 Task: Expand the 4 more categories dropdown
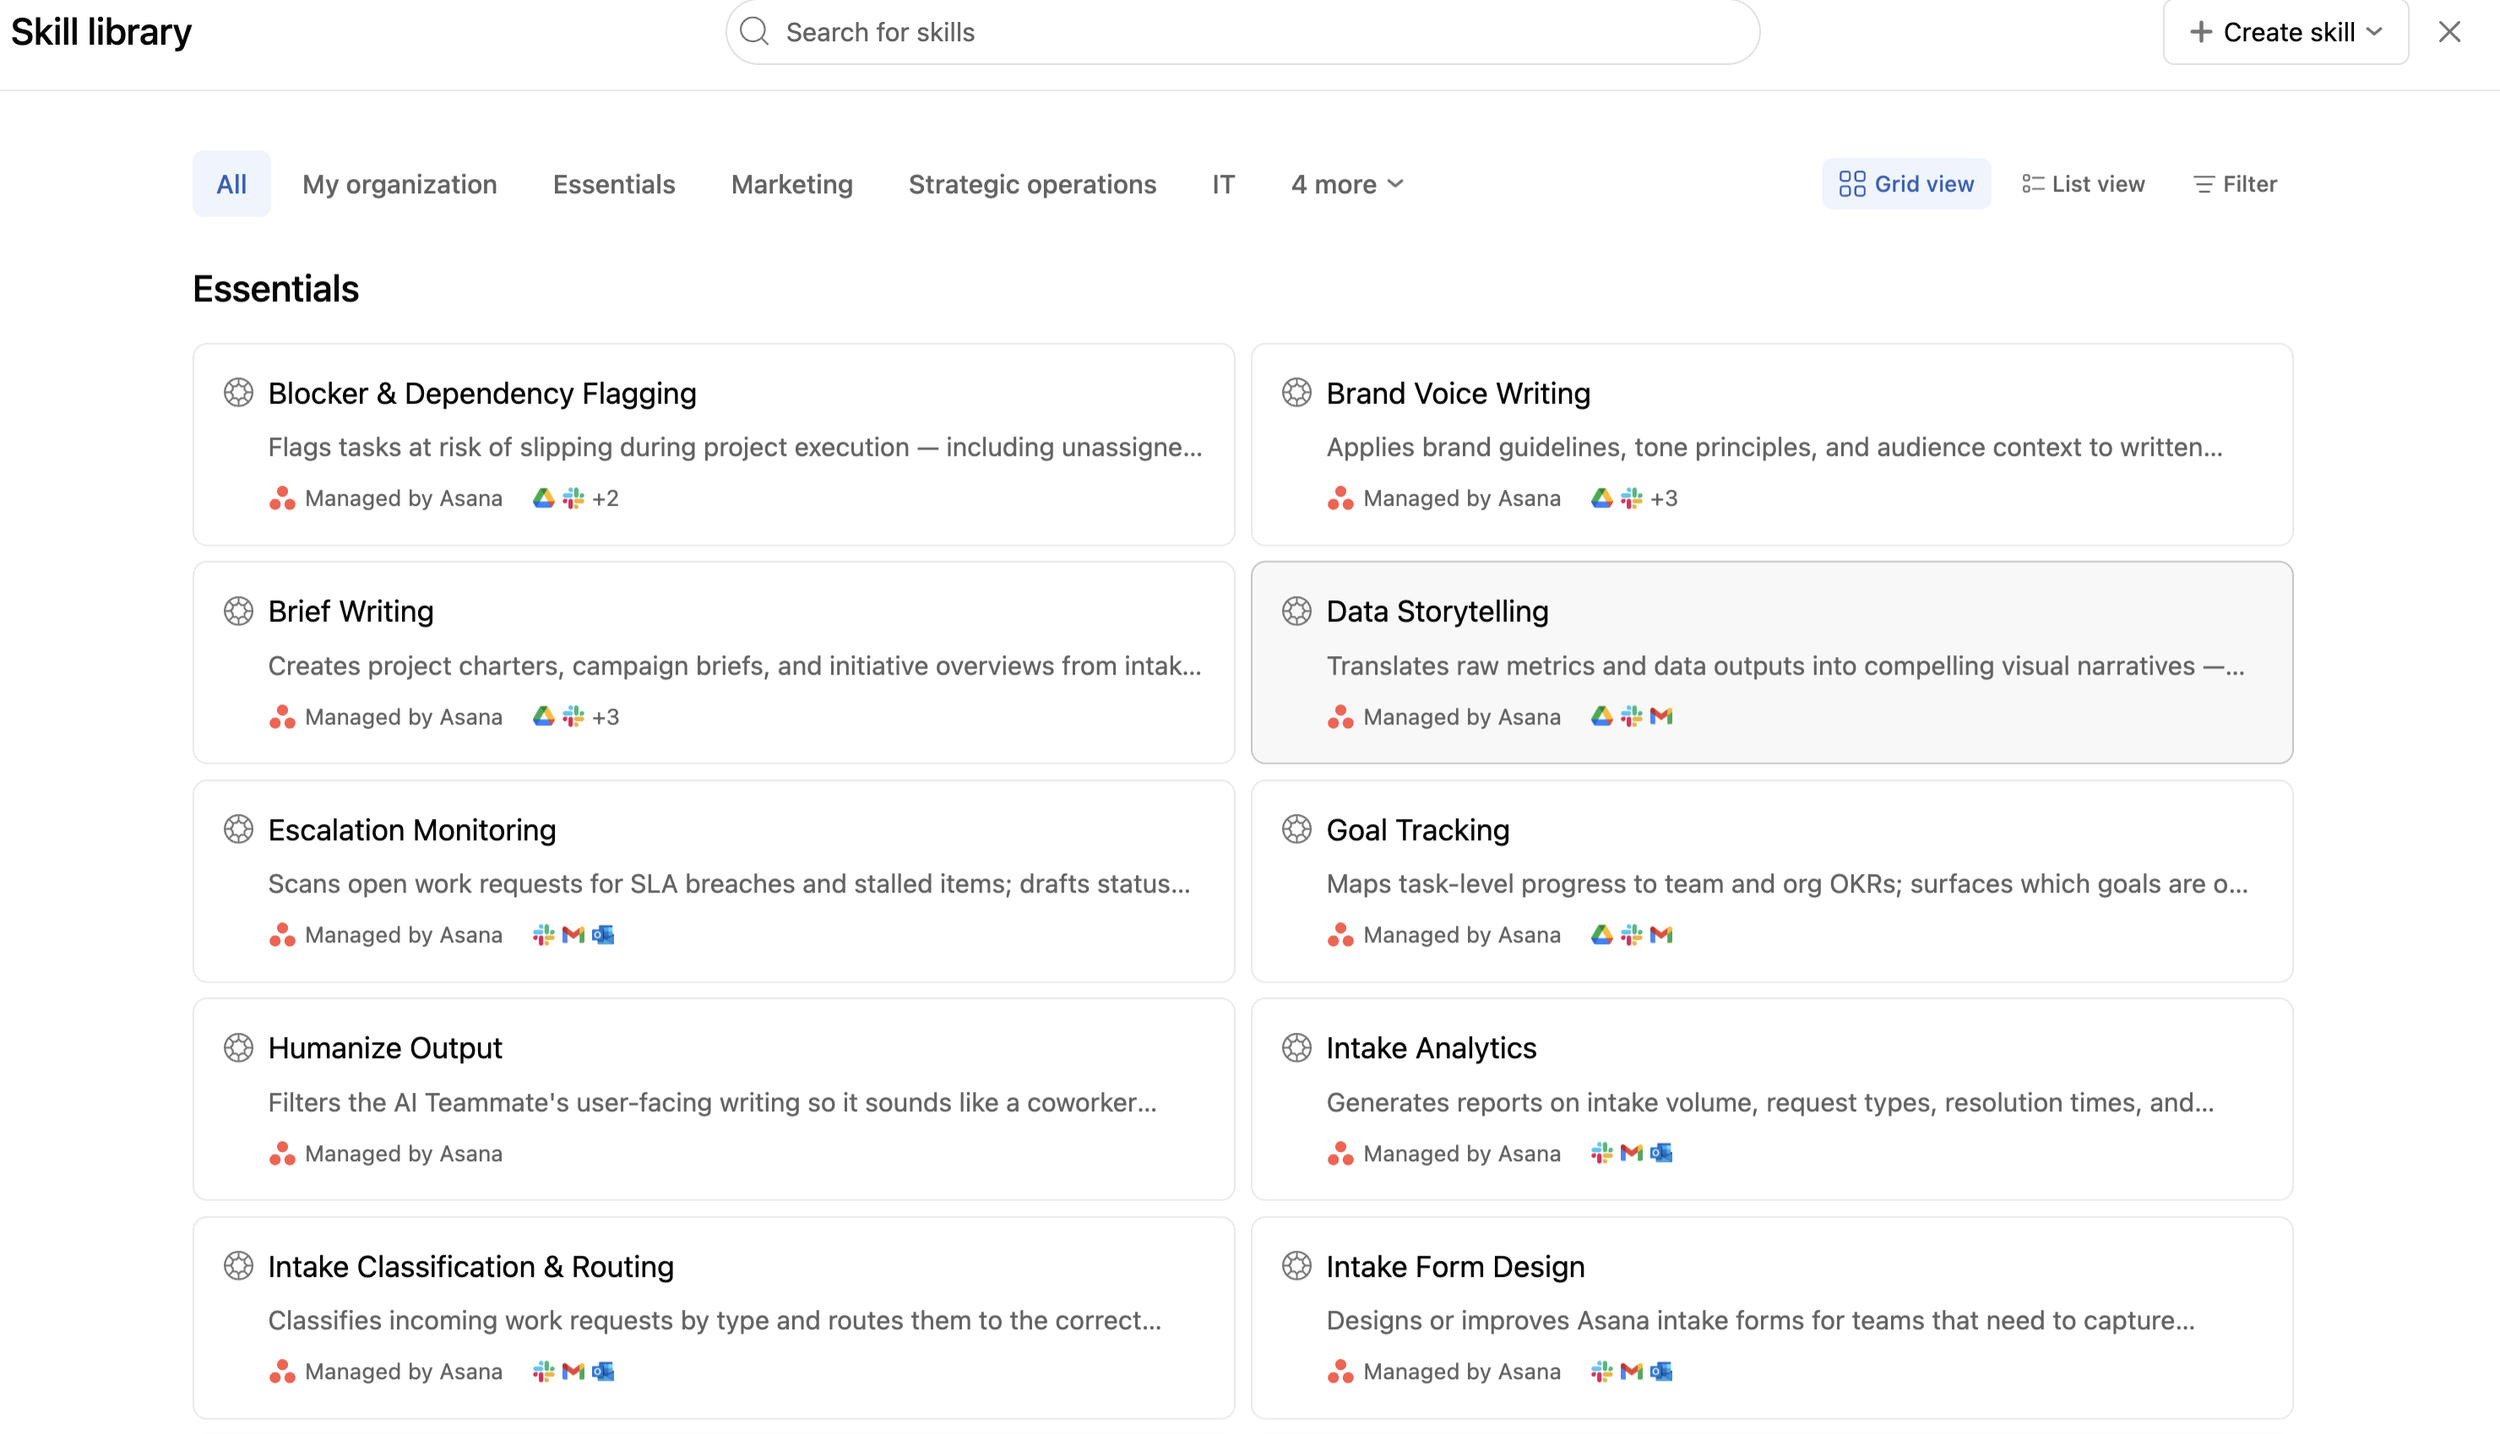(1347, 184)
